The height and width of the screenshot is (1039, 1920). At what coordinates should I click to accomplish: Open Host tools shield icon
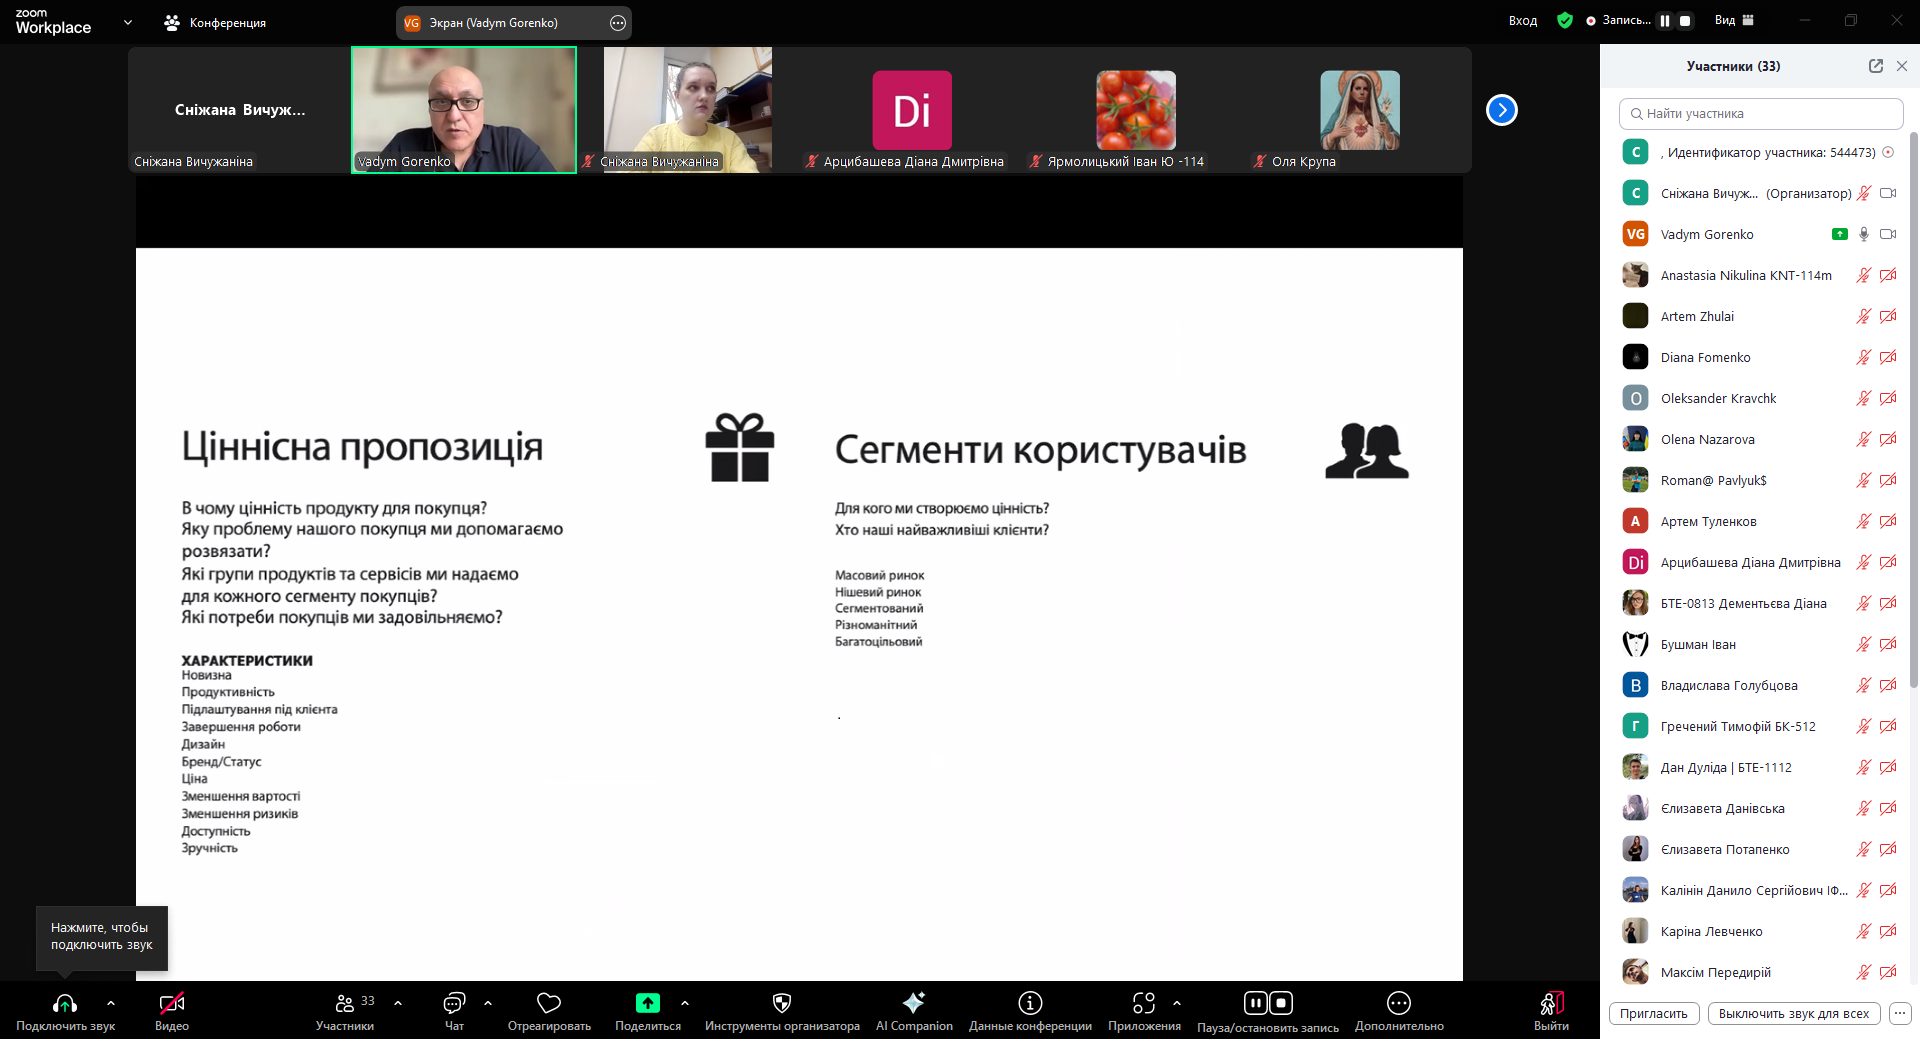pyautogui.click(x=782, y=1003)
